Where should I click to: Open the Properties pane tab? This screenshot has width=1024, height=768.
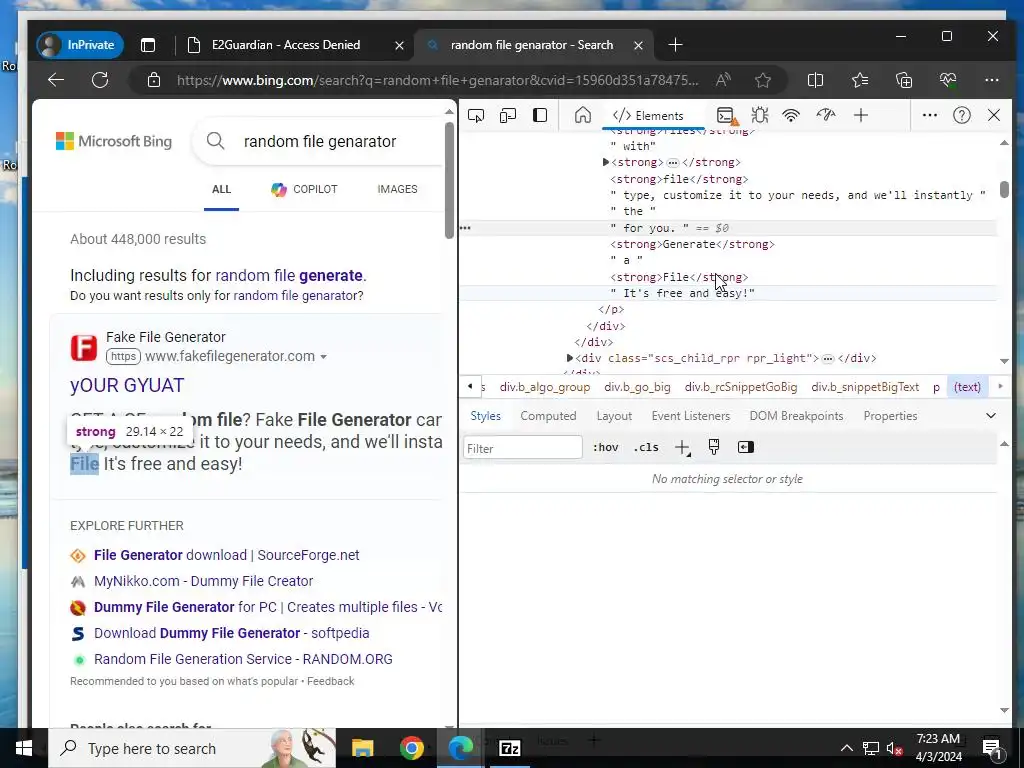tap(890, 416)
